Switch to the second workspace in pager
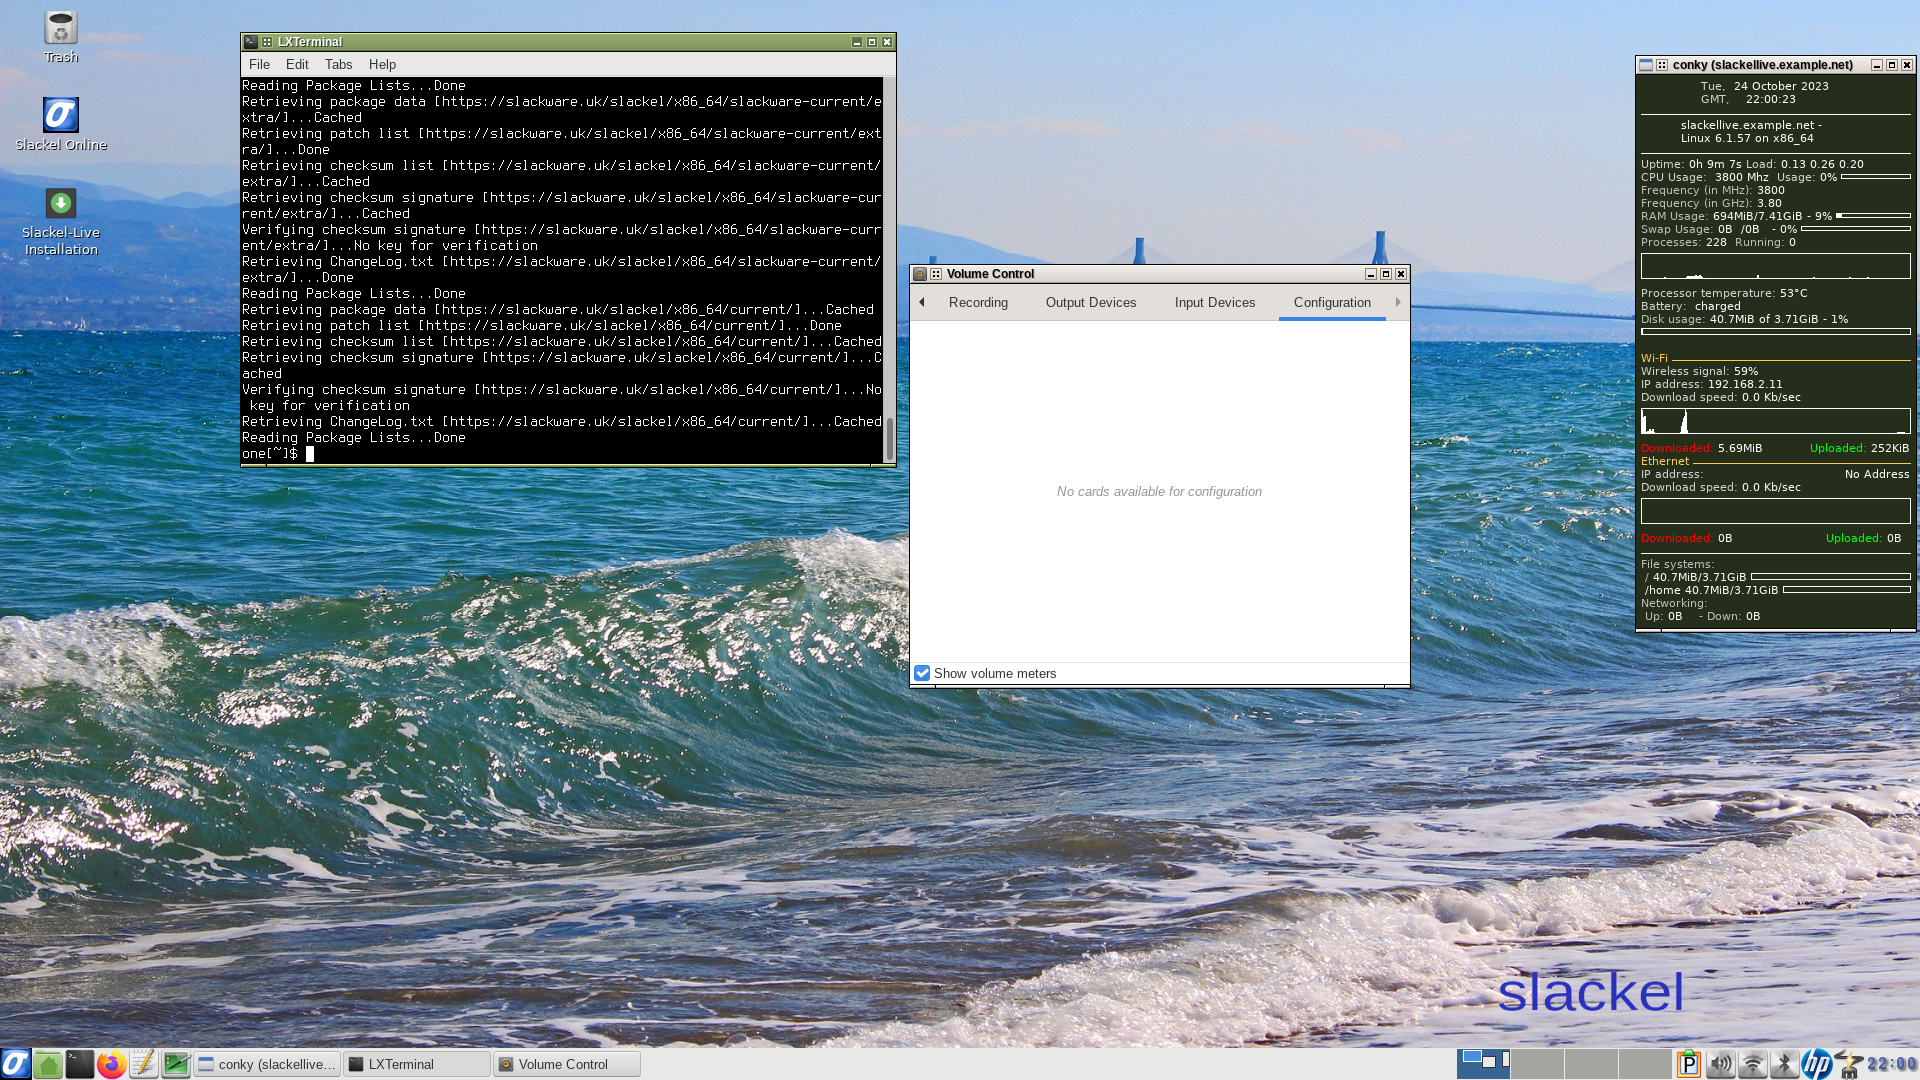 coord(1537,1064)
